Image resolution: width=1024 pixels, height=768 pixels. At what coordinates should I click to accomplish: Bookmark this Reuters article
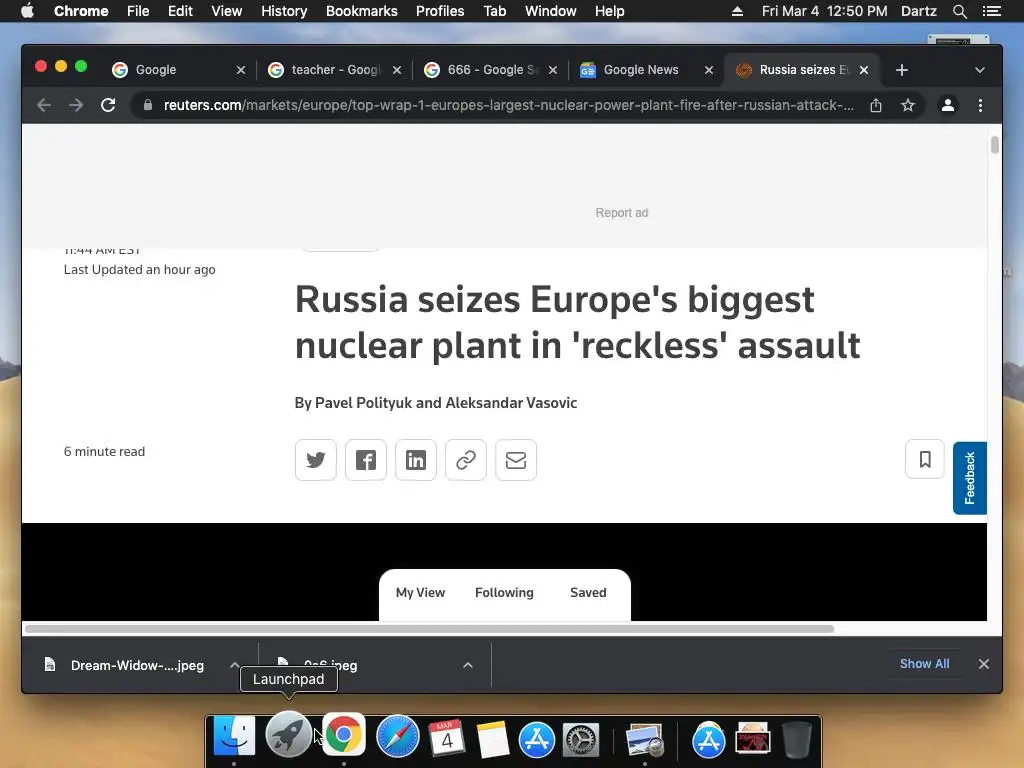pyautogui.click(x=925, y=459)
